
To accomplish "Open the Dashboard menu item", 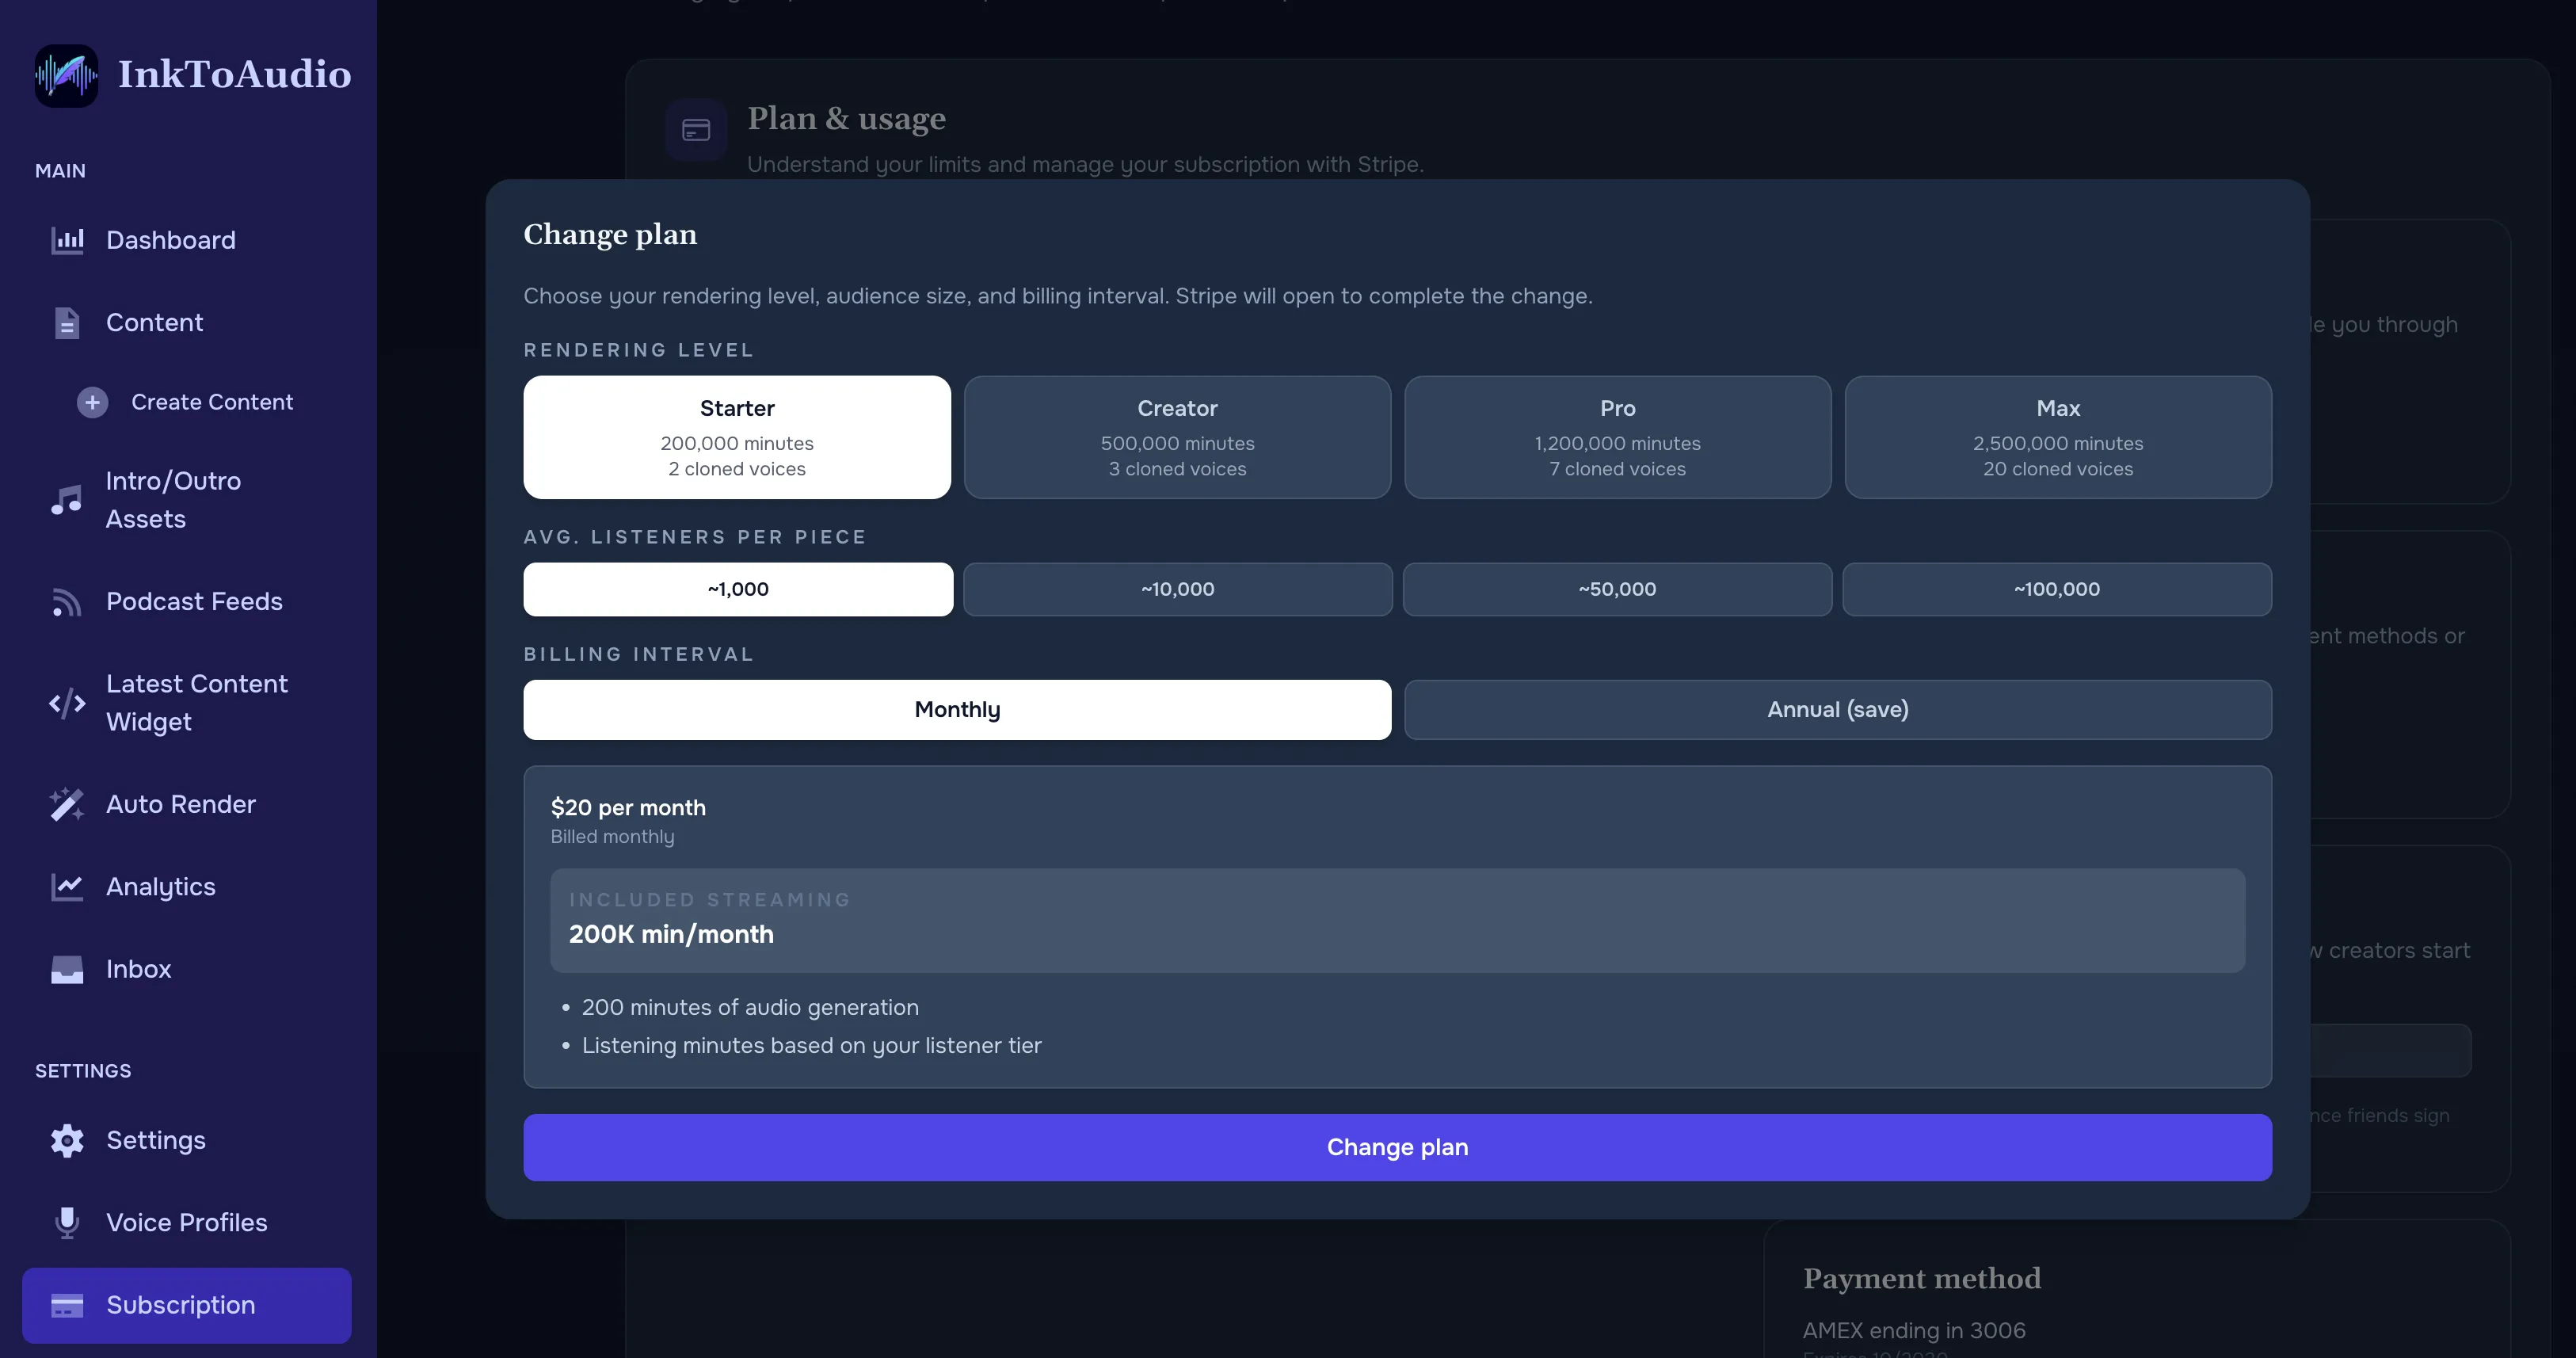I will tap(186, 240).
